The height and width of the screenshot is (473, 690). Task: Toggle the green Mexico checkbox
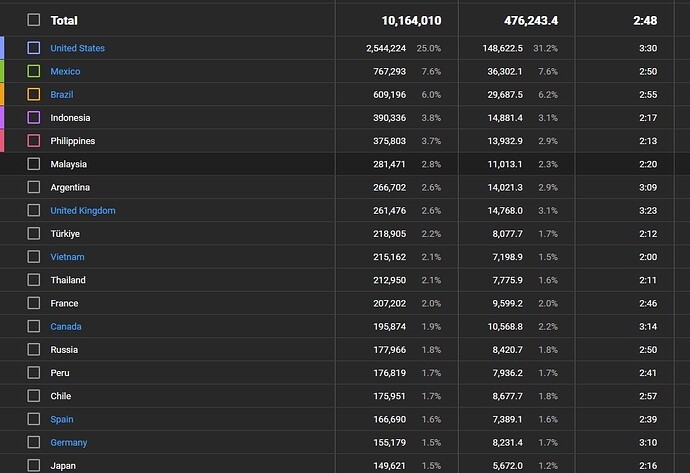pyautogui.click(x=34, y=71)
